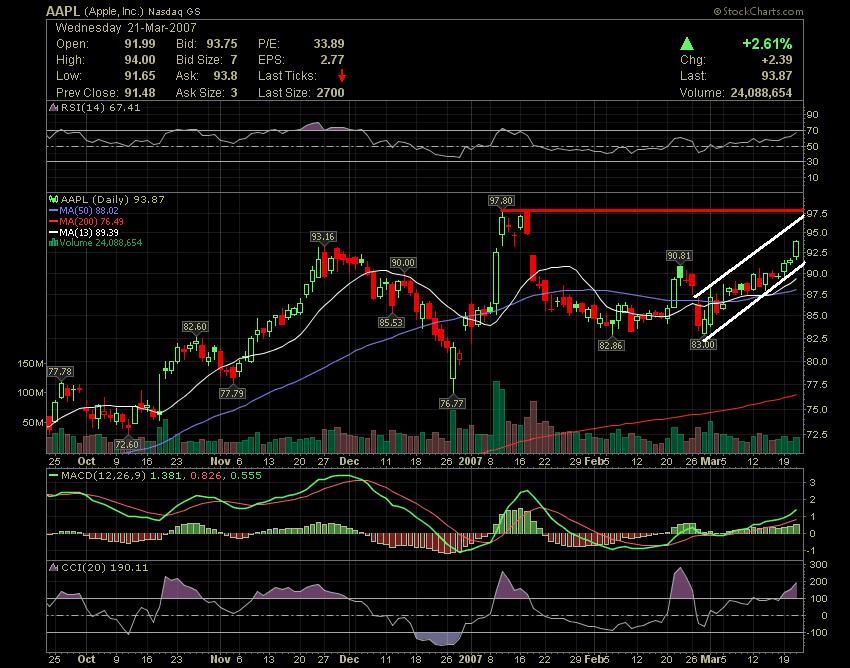Click the Last price 93.87 in header
The width and height of the screenshot is (850, 668).
click(x=777, y=76)
